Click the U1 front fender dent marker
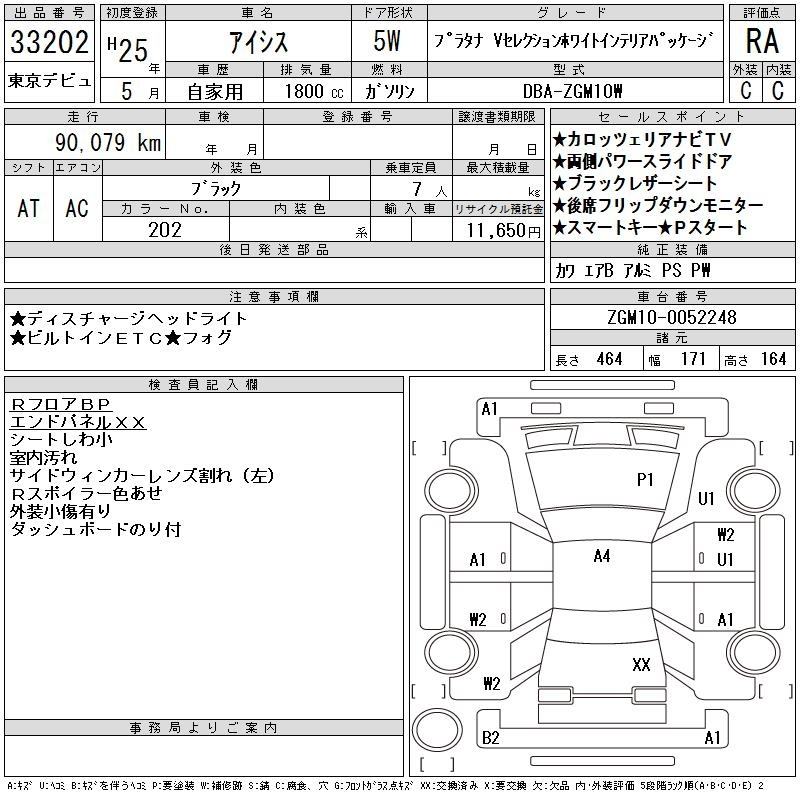This screenshot has width=800, height=800. click(x=706, y=498)
